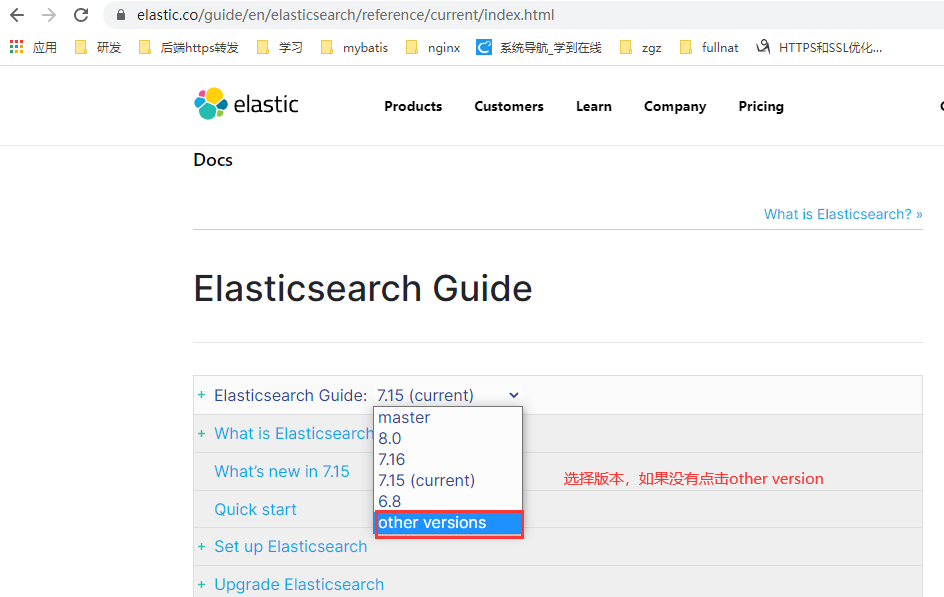Open the 学习 bookmark folder
Screen dimensions: 944x597
[280, 48]
